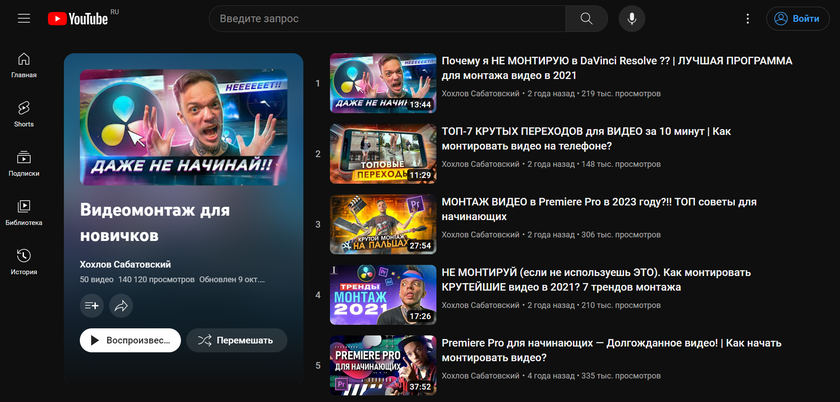Click the Видеомонтаж для новичков playlist title
This screenshot has width=840, height=402.
(155, 223)
